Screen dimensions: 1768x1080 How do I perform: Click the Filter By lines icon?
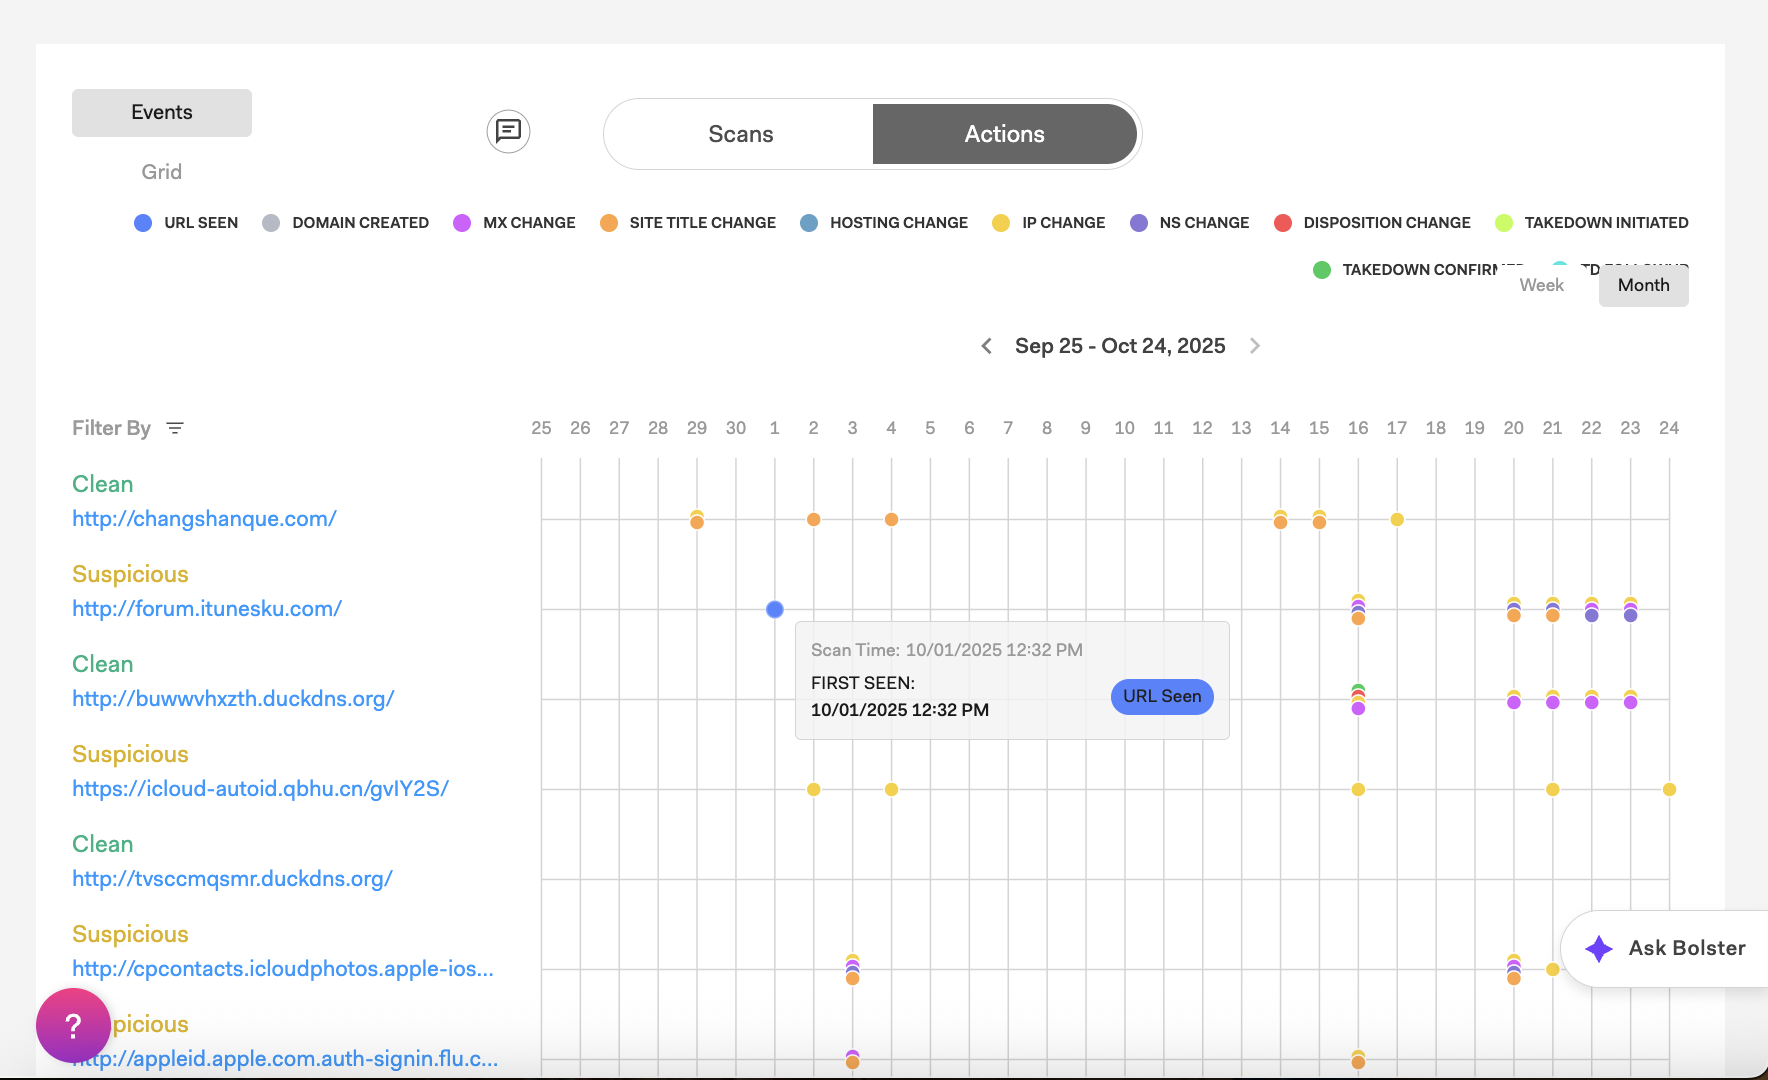click(175, 428)
